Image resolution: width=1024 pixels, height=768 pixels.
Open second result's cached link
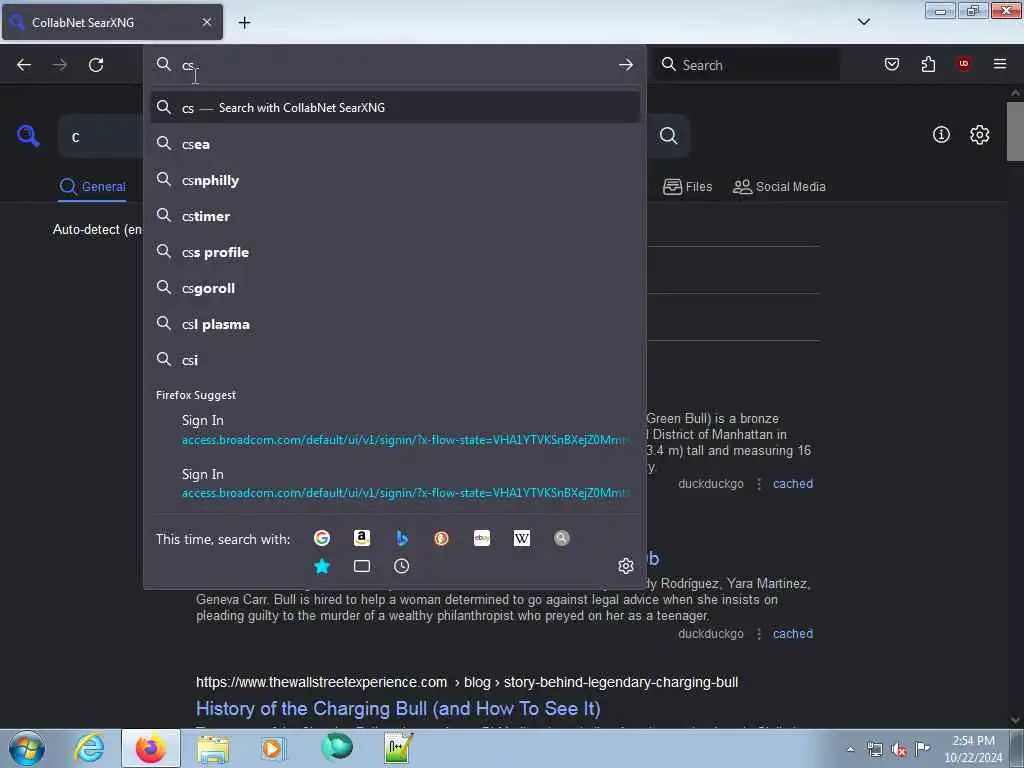793,633
